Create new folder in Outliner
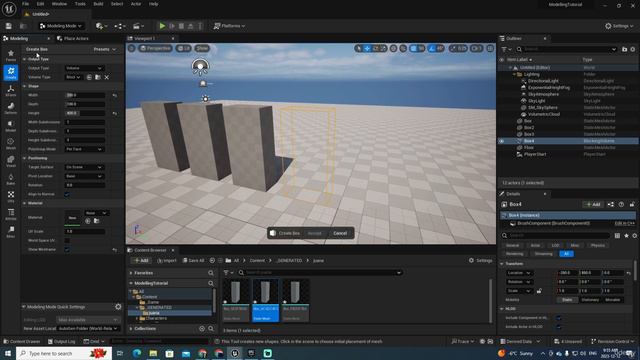The image size is (640, 360). pyautogui.click(x=624, y=49)
